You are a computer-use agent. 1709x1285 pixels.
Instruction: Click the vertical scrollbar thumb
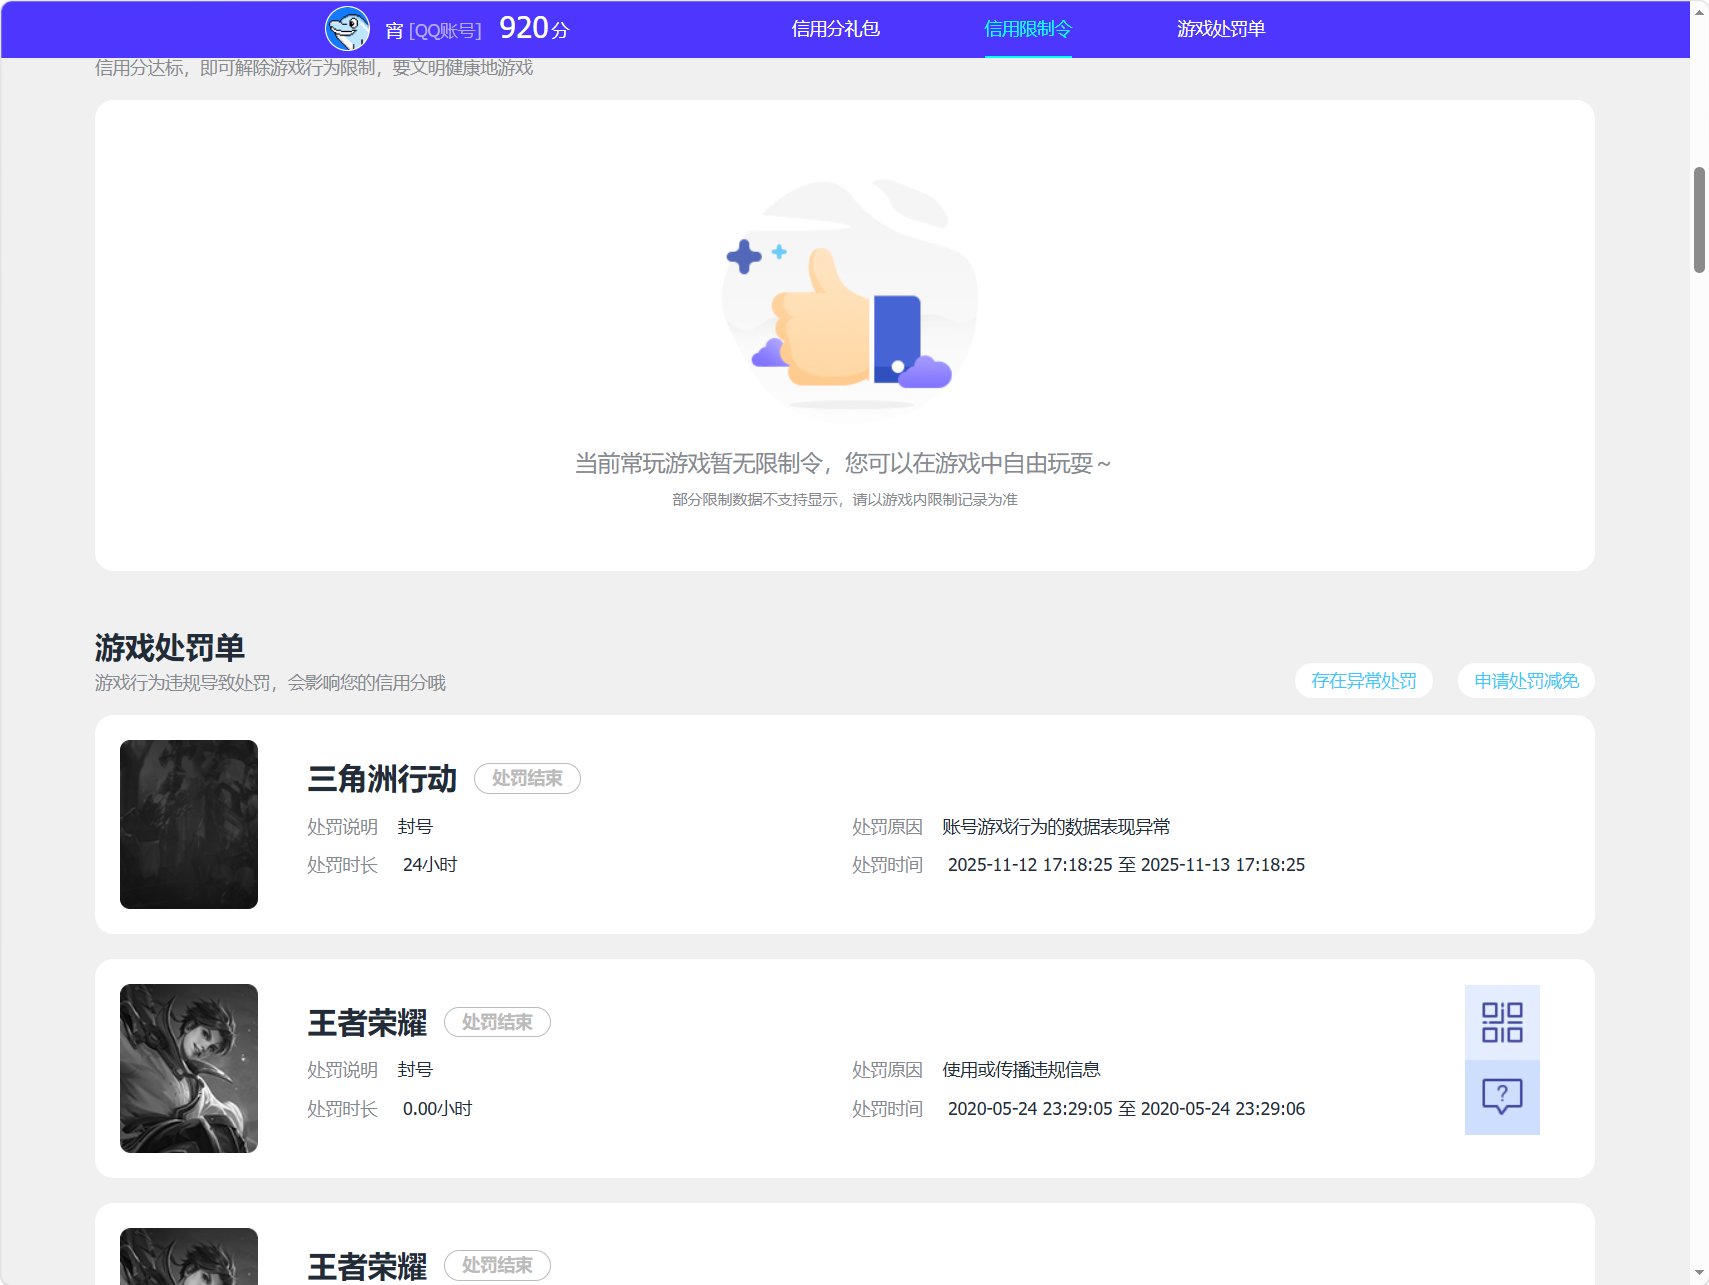(1699, 220)
